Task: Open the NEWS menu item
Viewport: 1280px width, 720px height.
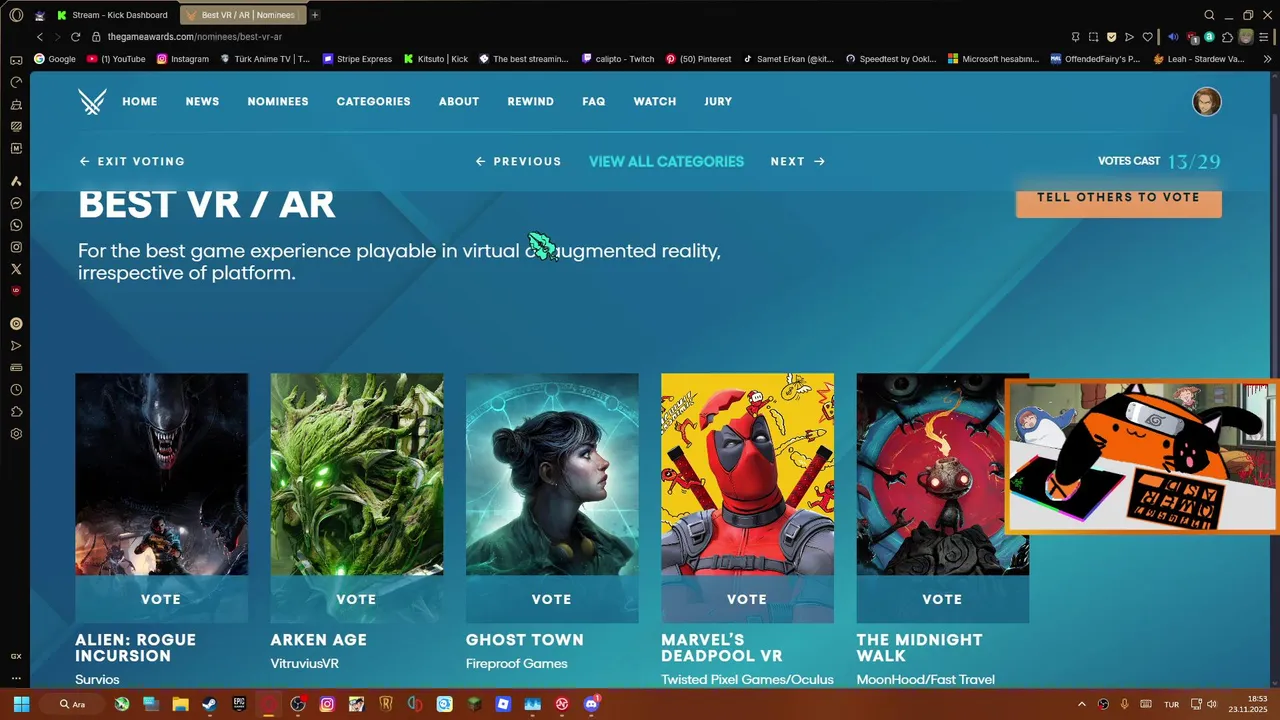Action: tap(202, 102)
